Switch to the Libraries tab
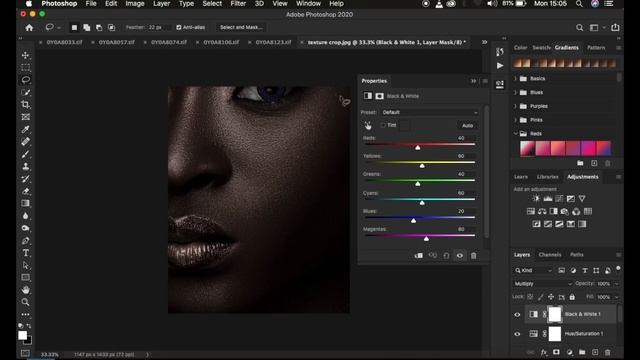 tap(547, 177)
